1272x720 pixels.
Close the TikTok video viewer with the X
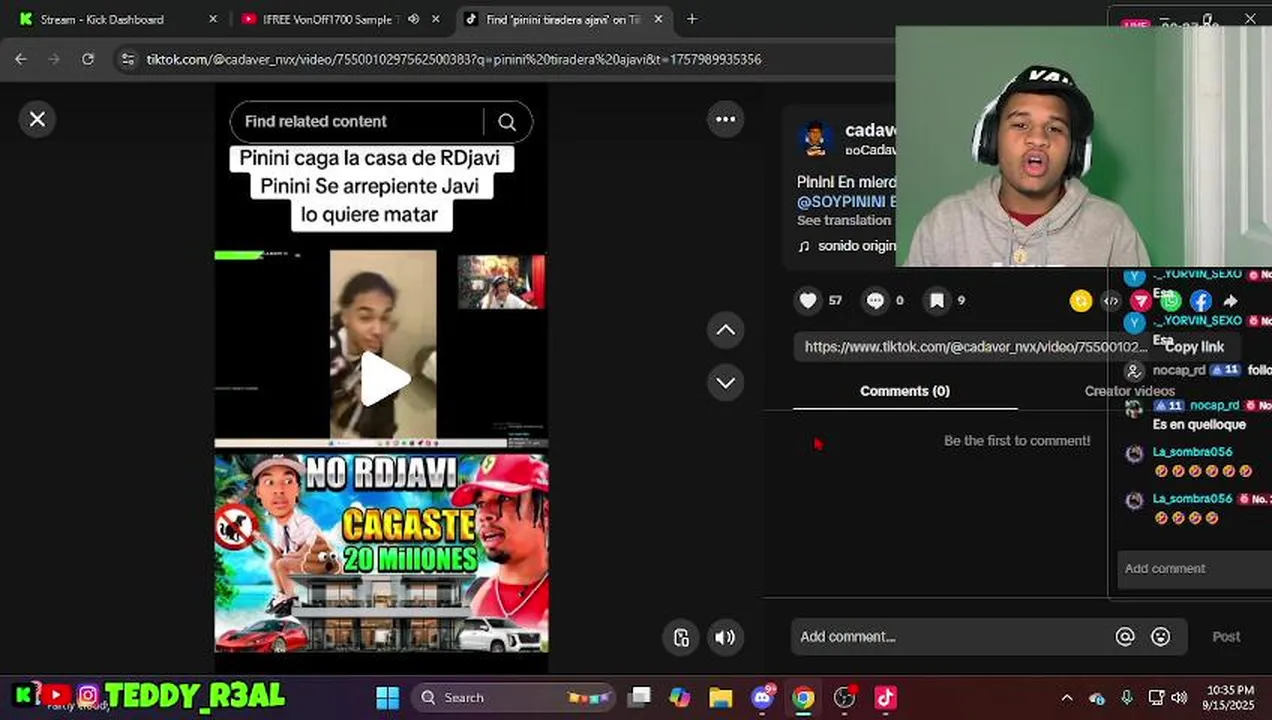[37, 119]
